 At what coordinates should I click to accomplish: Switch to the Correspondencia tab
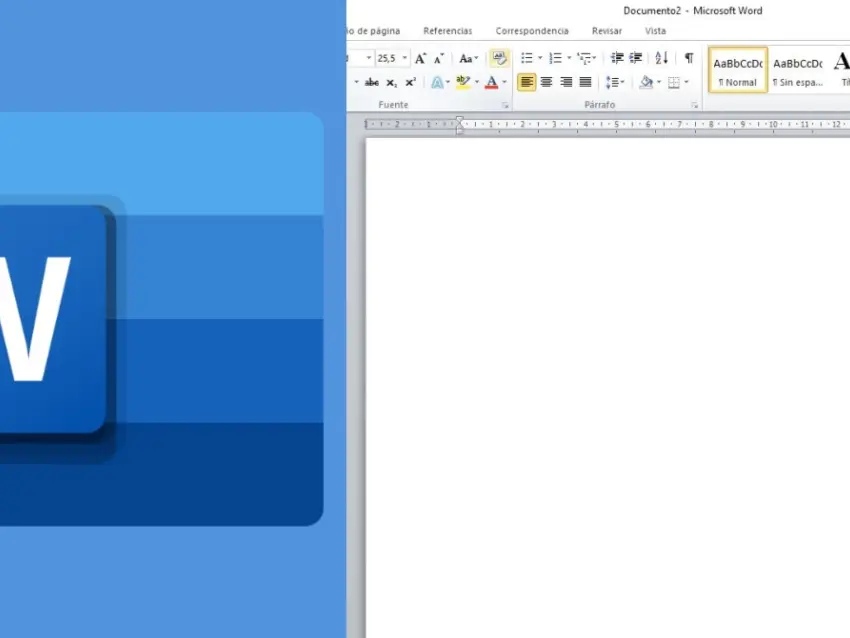532,31
